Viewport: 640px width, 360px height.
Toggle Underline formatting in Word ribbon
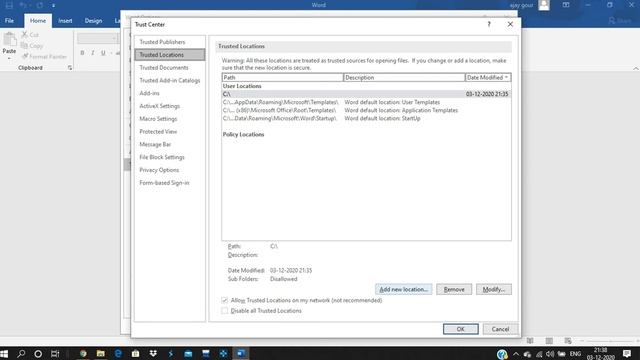[x=103, y=53]
